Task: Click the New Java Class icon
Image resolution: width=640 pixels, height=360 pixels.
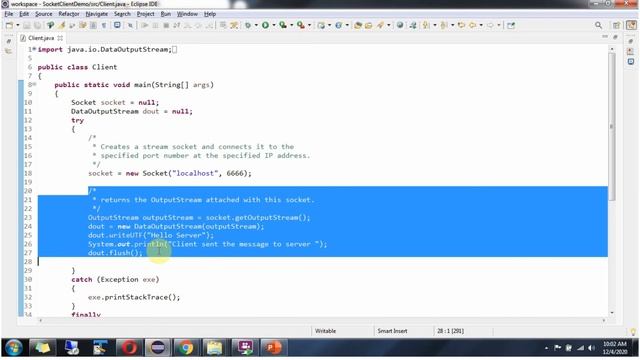Action: 338,25
